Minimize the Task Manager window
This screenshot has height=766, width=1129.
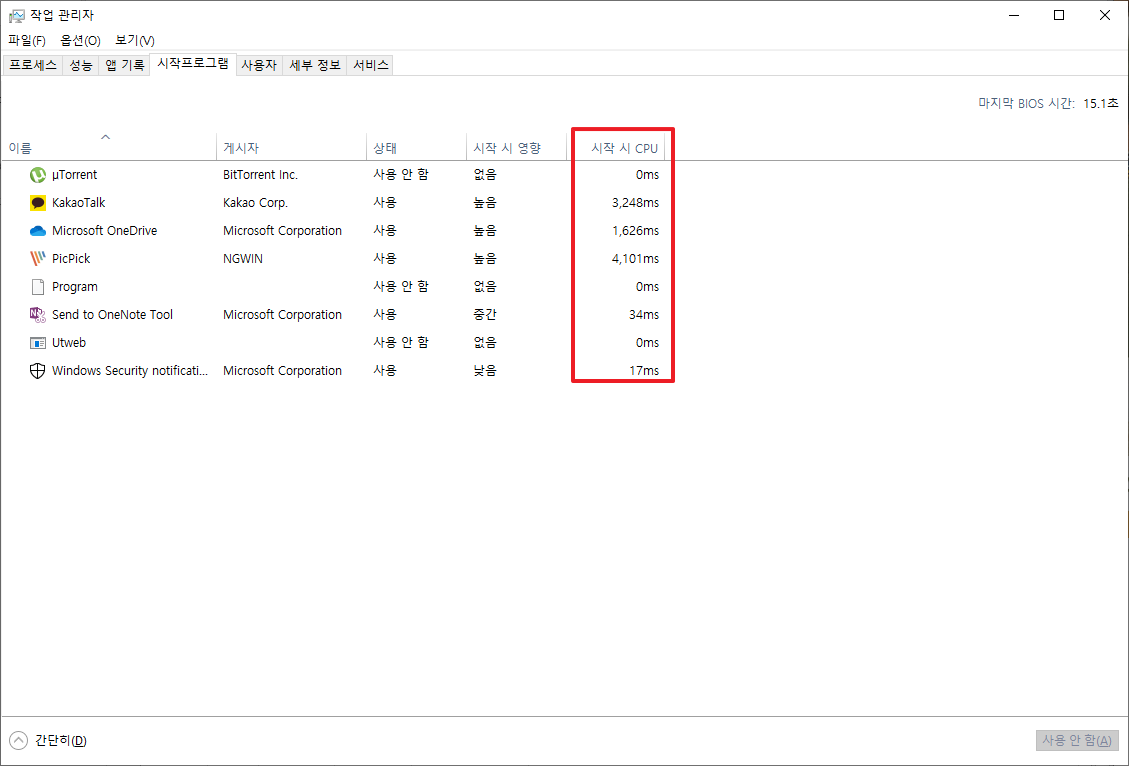[x=1014, y=15]
